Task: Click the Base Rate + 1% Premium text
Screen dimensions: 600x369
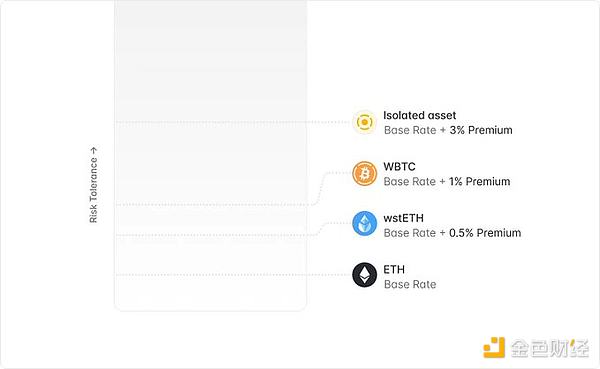Action: [x=447, y=181]
